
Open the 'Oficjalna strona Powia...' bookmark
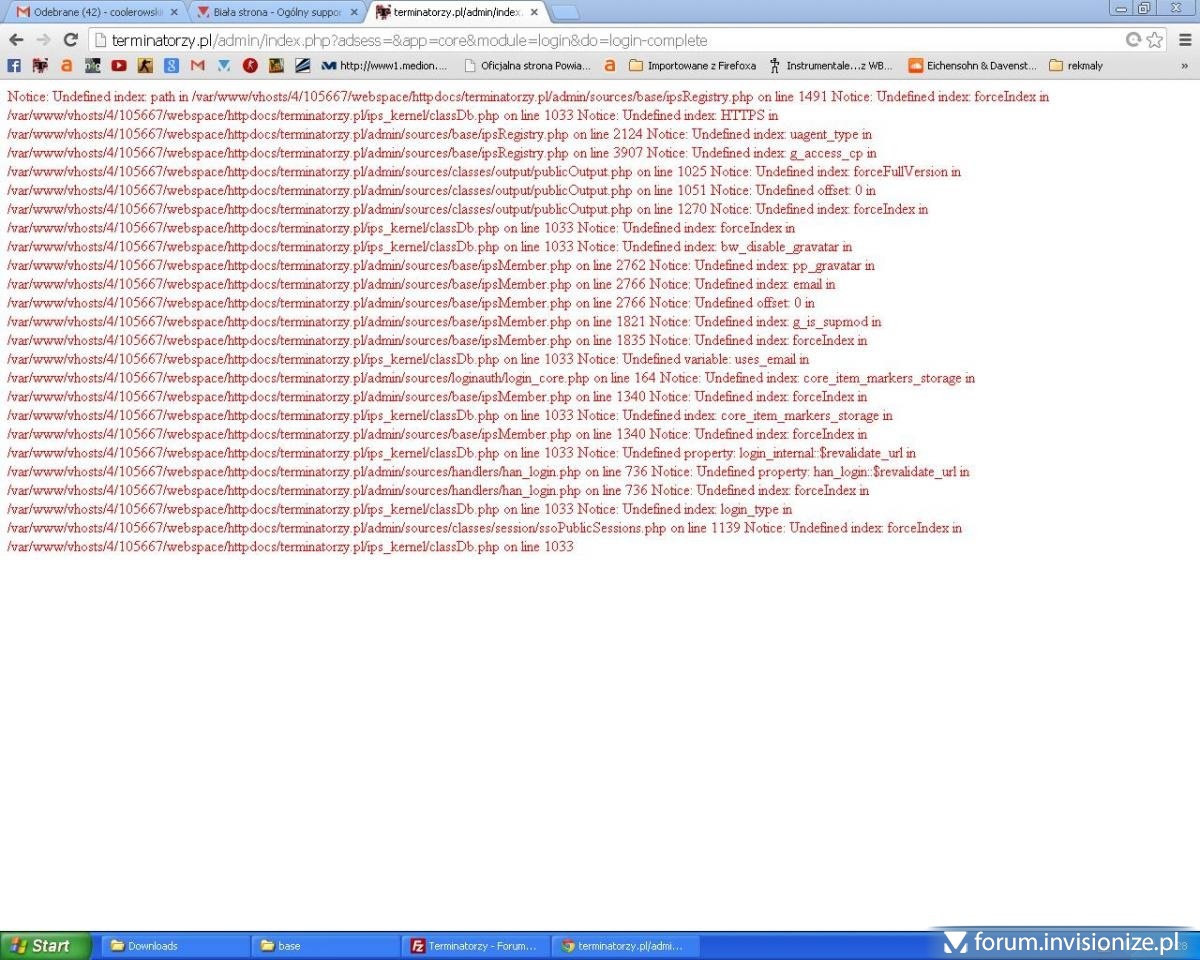click(x=527, y=65)
